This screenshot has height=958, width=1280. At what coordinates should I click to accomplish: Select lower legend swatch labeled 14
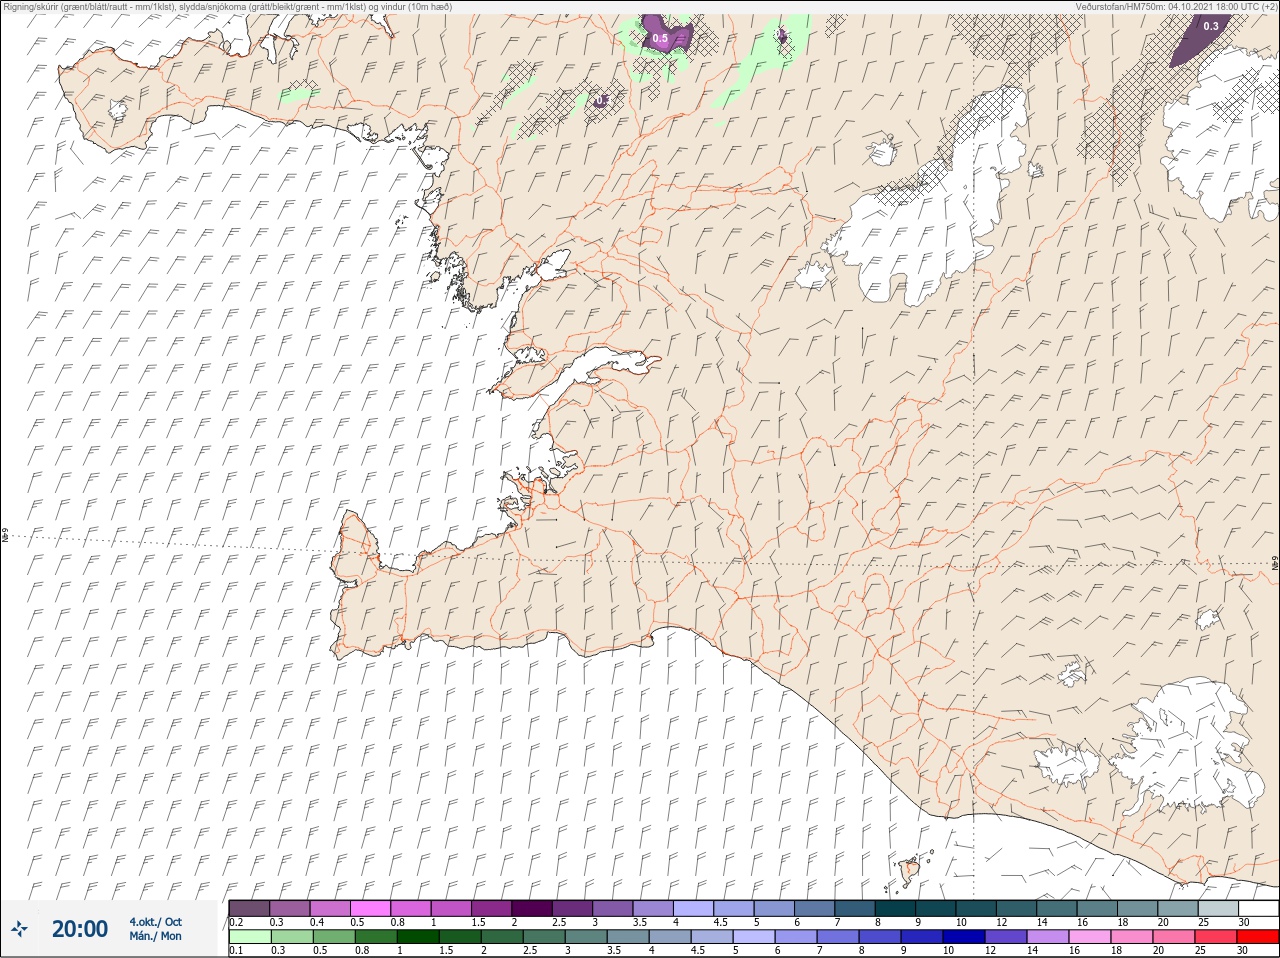point(1047,937)
